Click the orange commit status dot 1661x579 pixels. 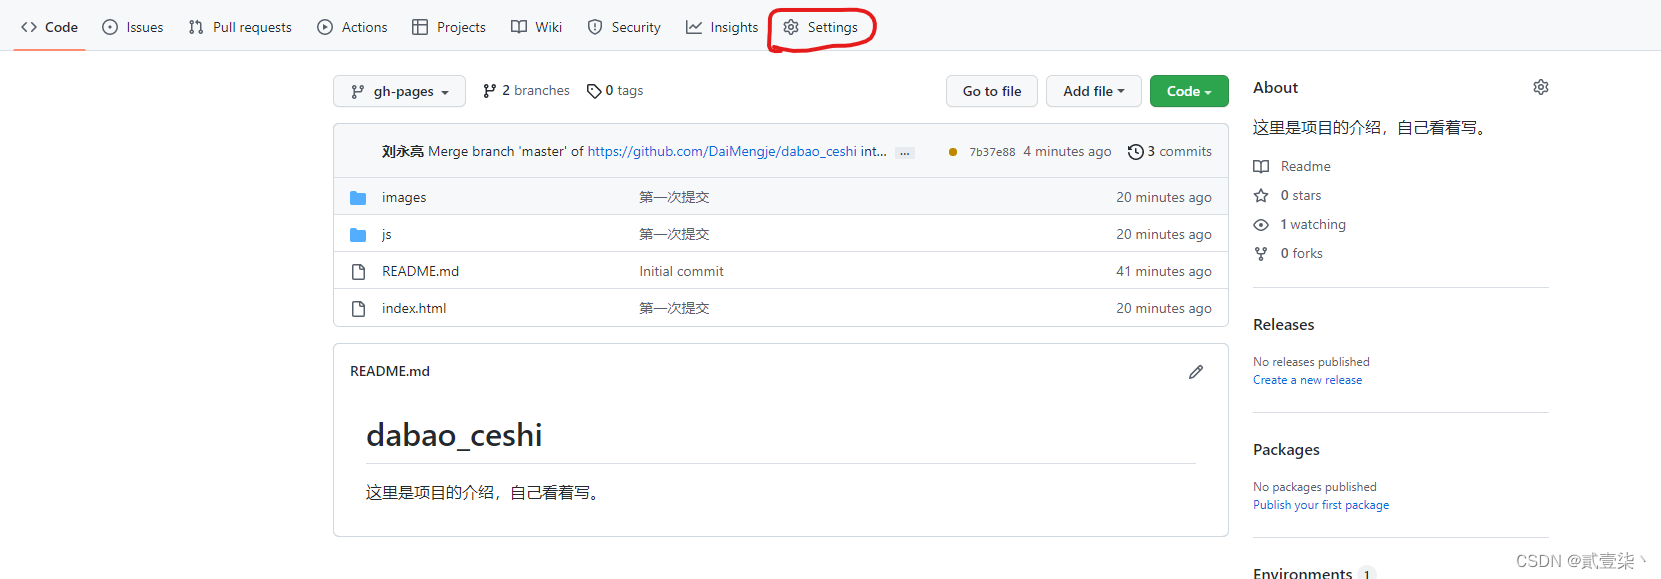(952, 152)
